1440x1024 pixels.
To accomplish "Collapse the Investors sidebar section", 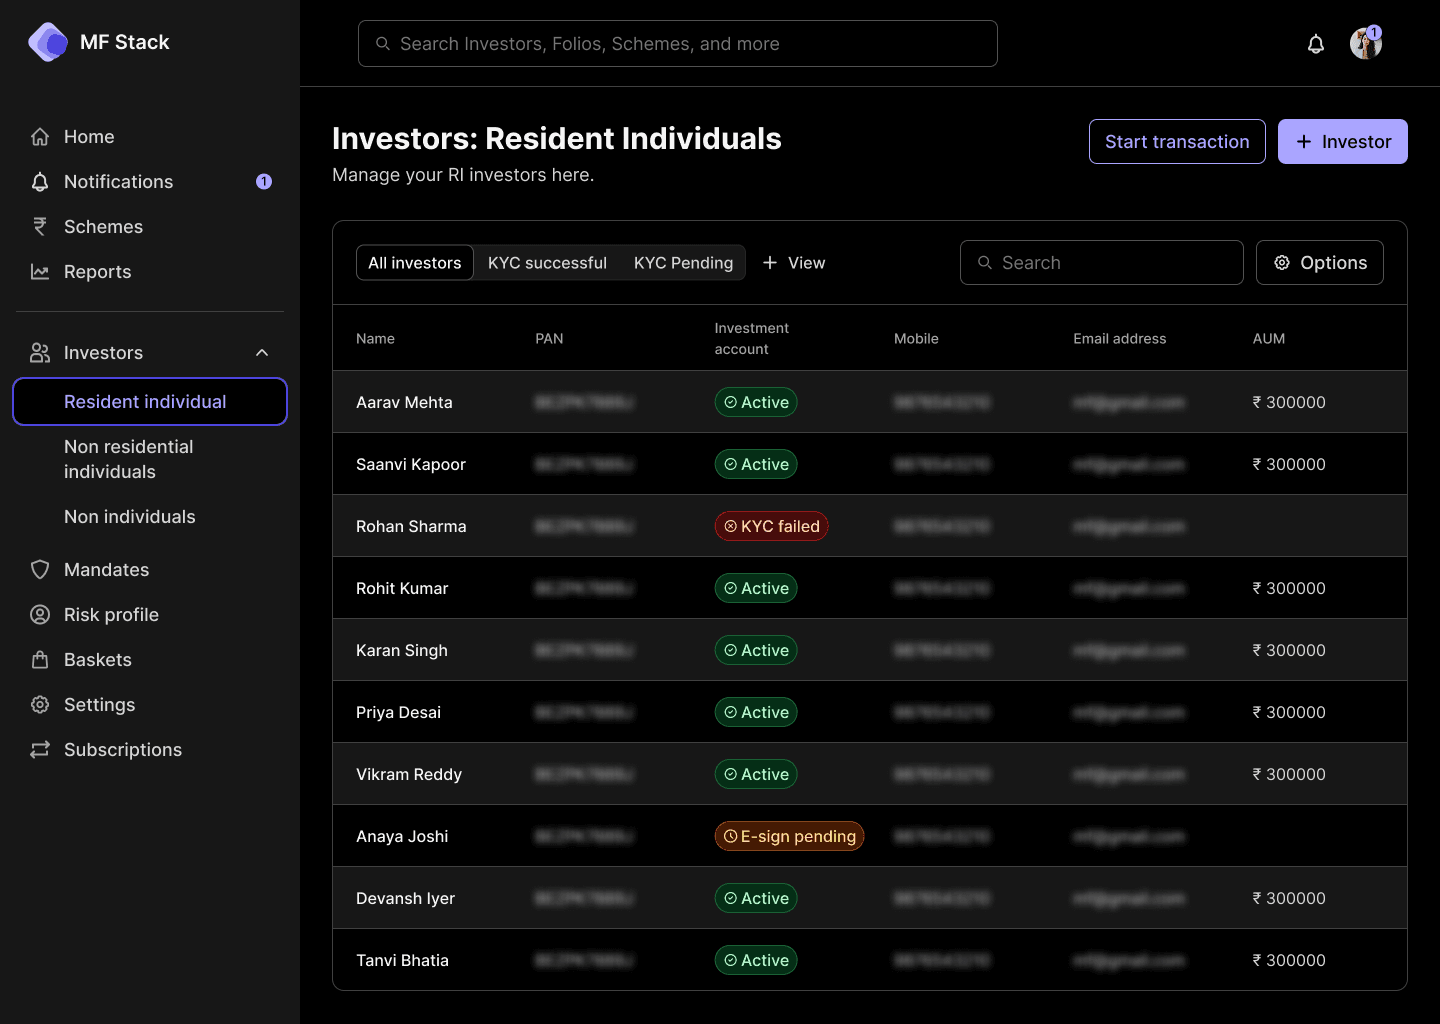I will tap(262, 352).
